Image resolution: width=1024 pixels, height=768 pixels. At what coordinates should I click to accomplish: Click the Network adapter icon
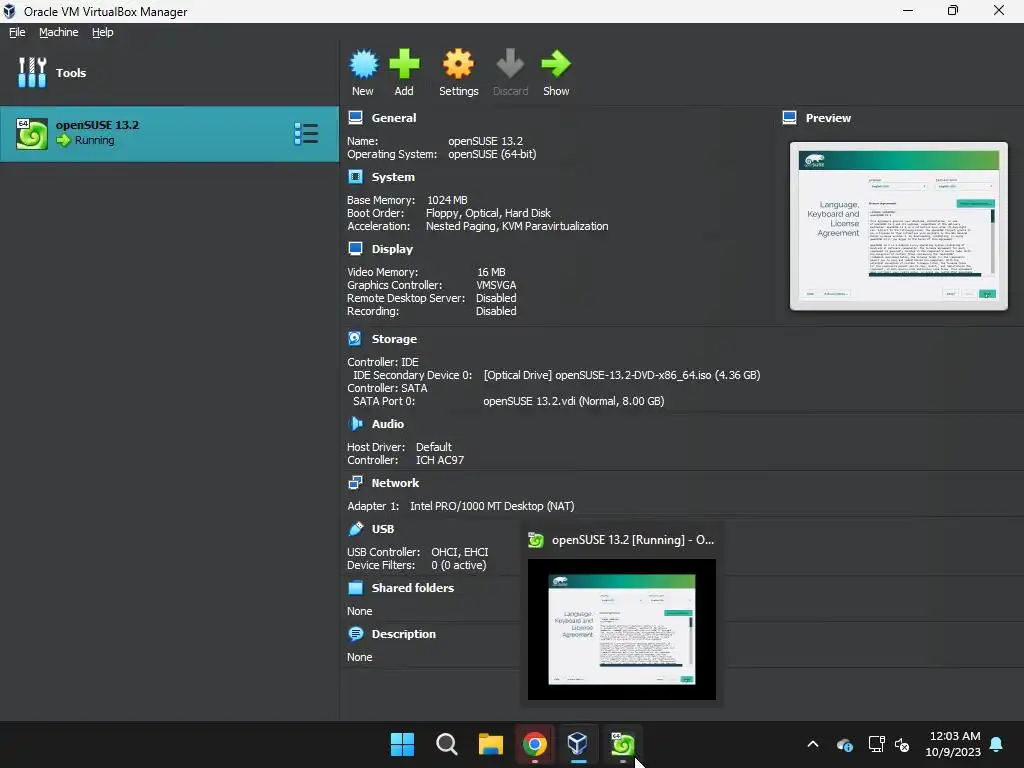(x=355, y=483)
